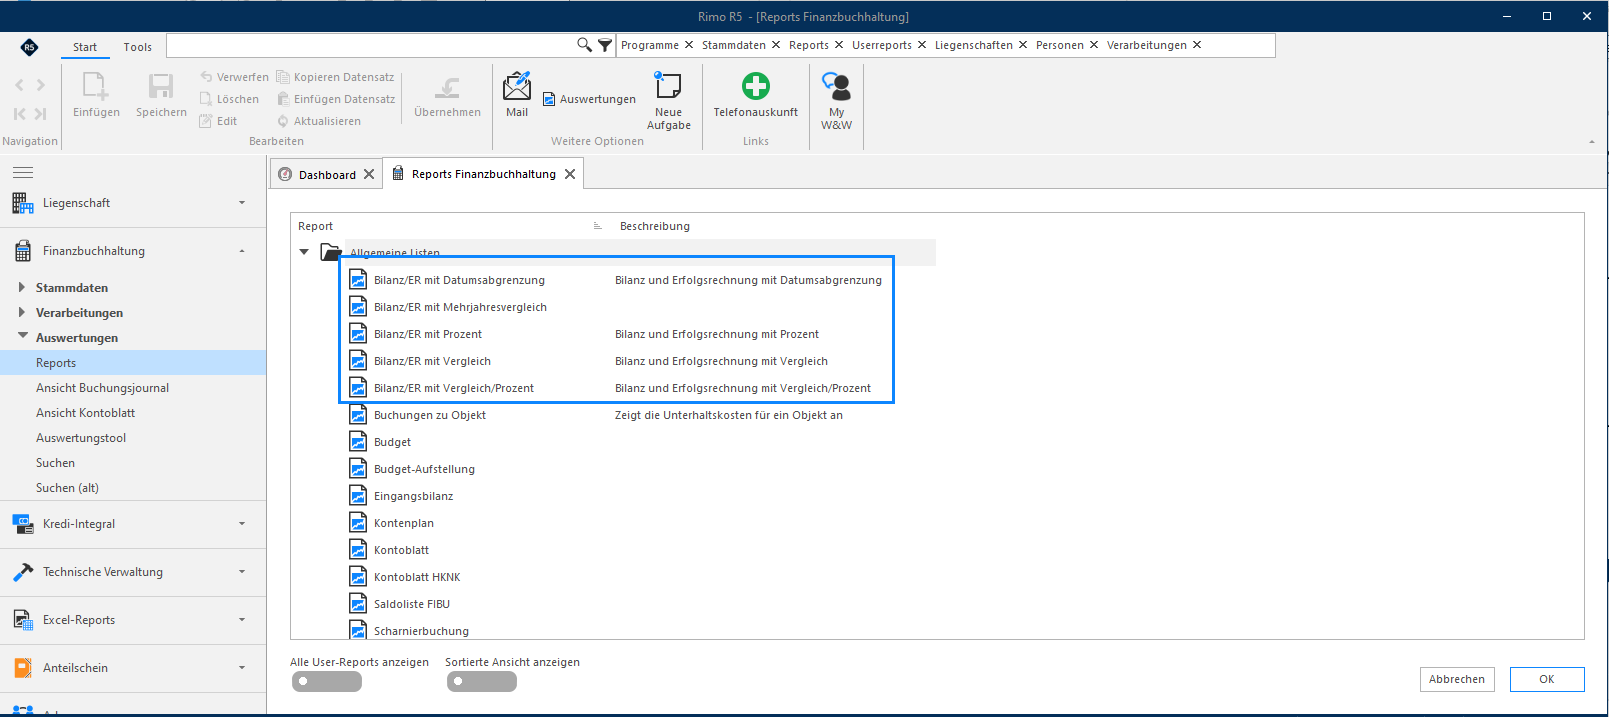Collapse the Finanzbuchhaltung sidebar section

coord(242,251)
